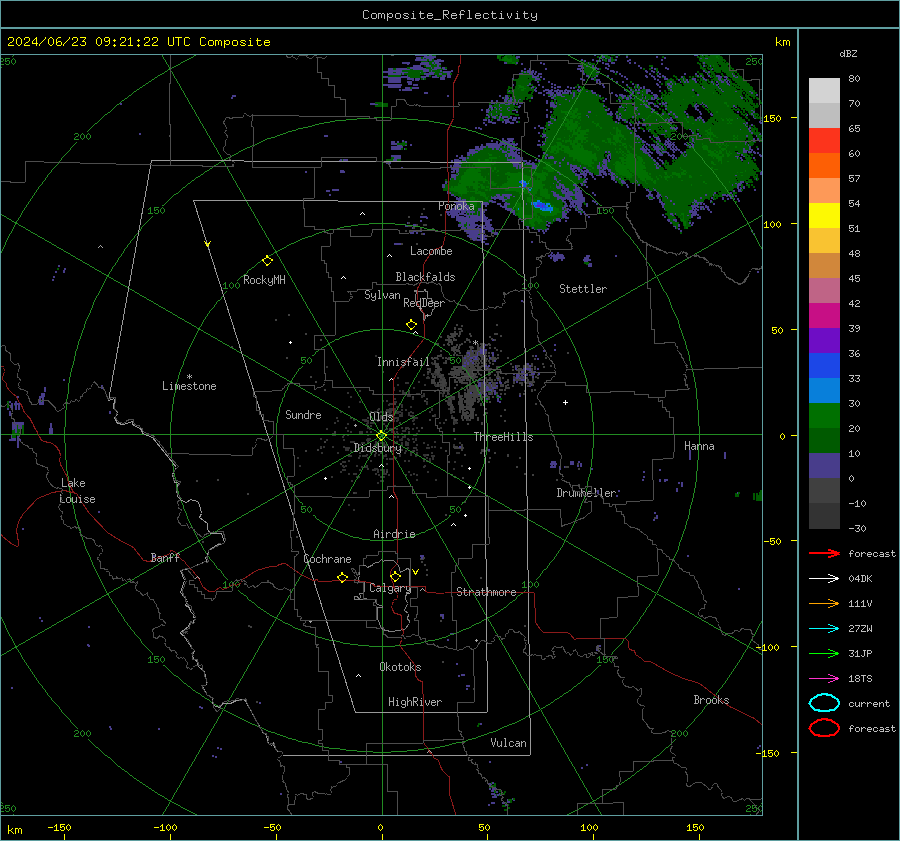Click the dBZ legend heading

[848, 53]
